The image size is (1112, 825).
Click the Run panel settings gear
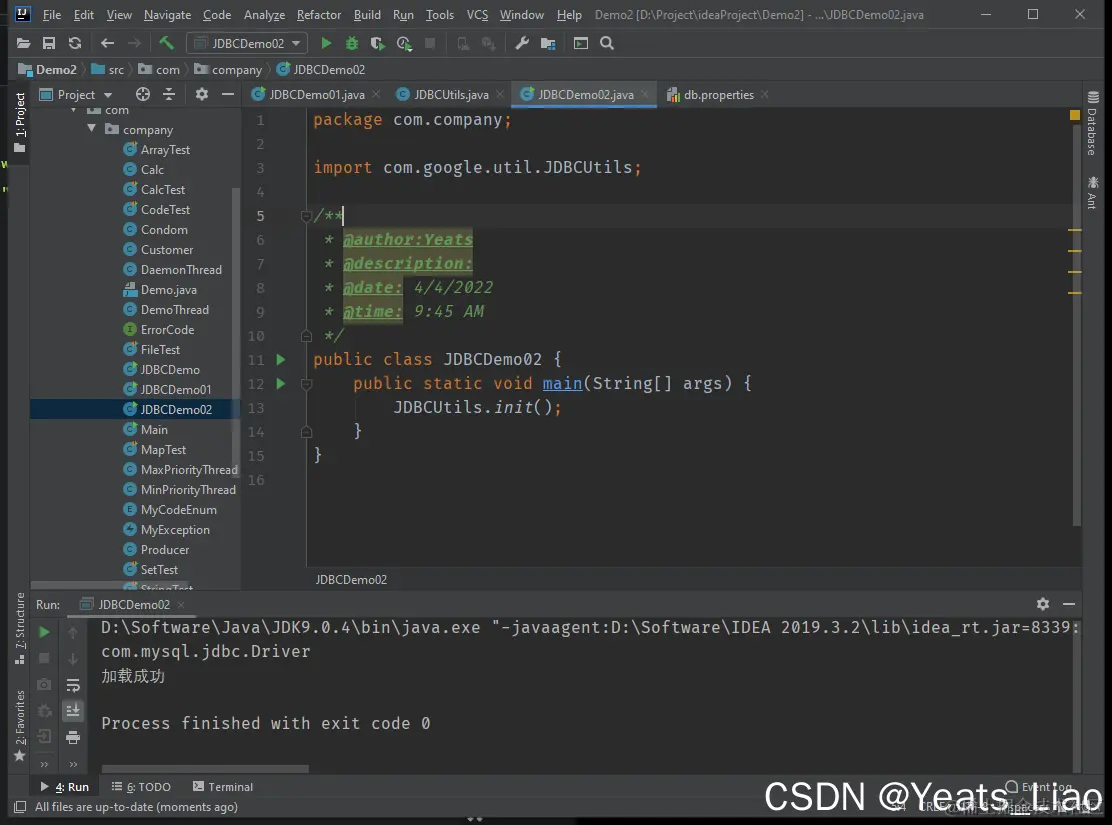coord(1042,604)
